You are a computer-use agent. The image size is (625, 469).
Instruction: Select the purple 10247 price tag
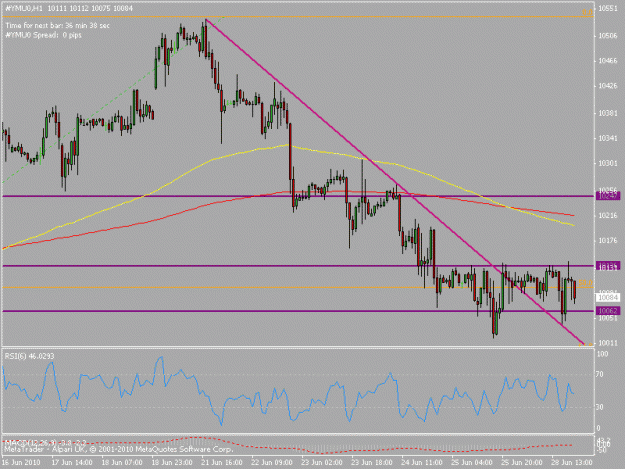tap(608, 196)
